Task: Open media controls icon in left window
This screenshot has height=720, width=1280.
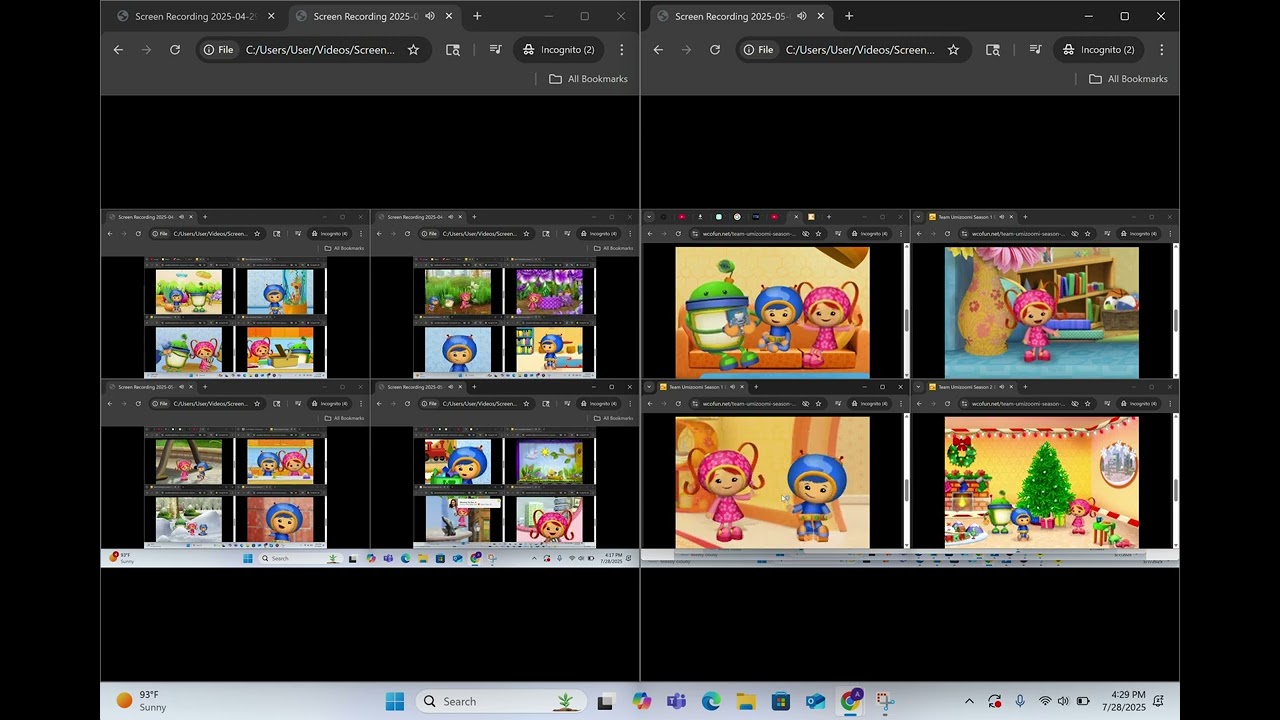Action: tap(495, 50)
